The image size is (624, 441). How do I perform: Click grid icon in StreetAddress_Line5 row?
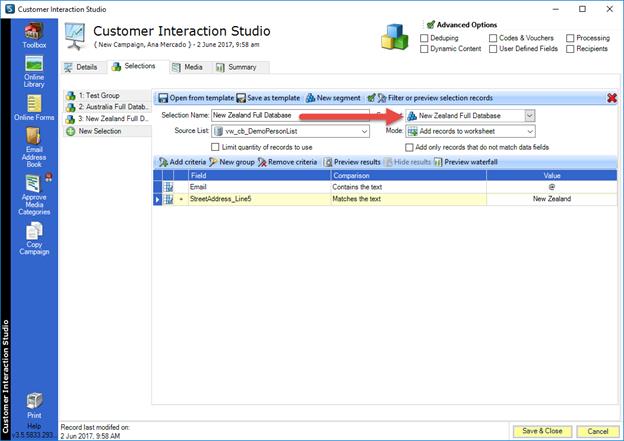pos(169,199)
